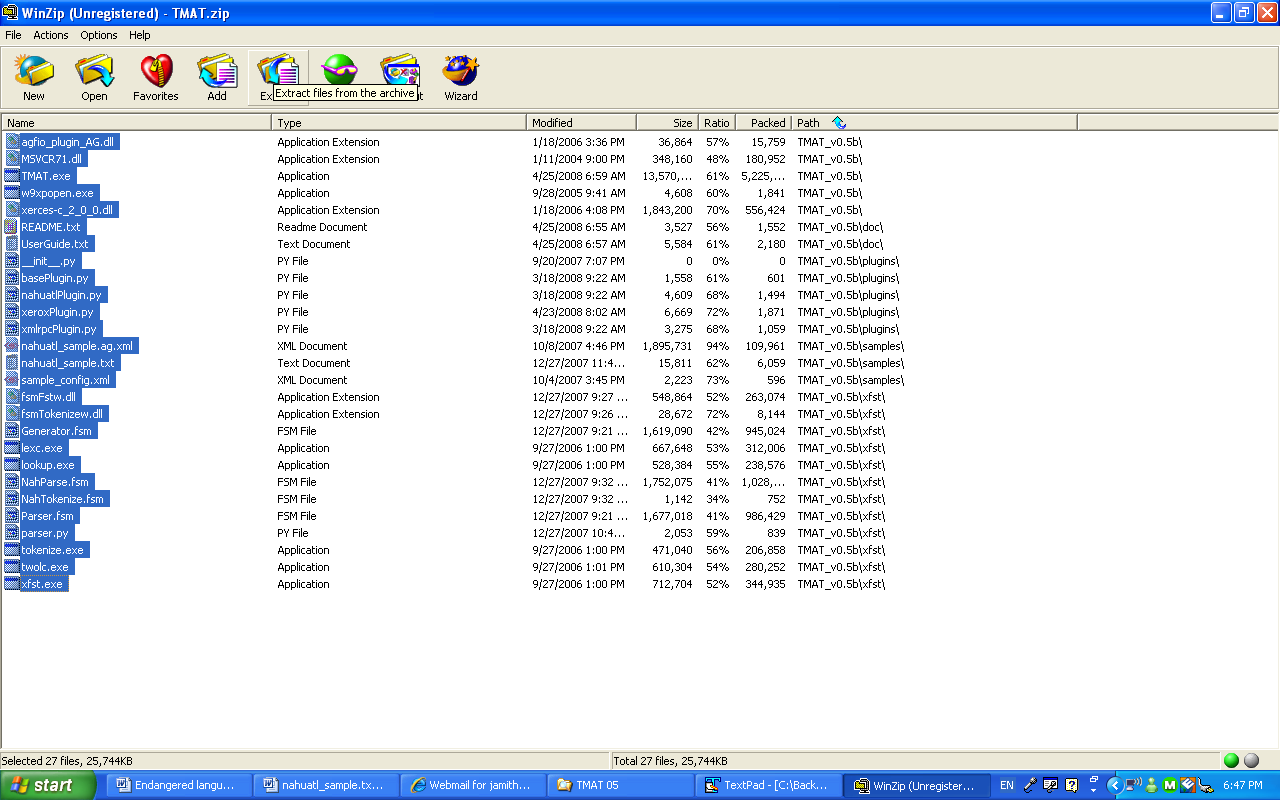Viewport: 1280px width, 800px height.
Task: Select file nahuatl_sample.txt
Action: (x=68, y=363)
